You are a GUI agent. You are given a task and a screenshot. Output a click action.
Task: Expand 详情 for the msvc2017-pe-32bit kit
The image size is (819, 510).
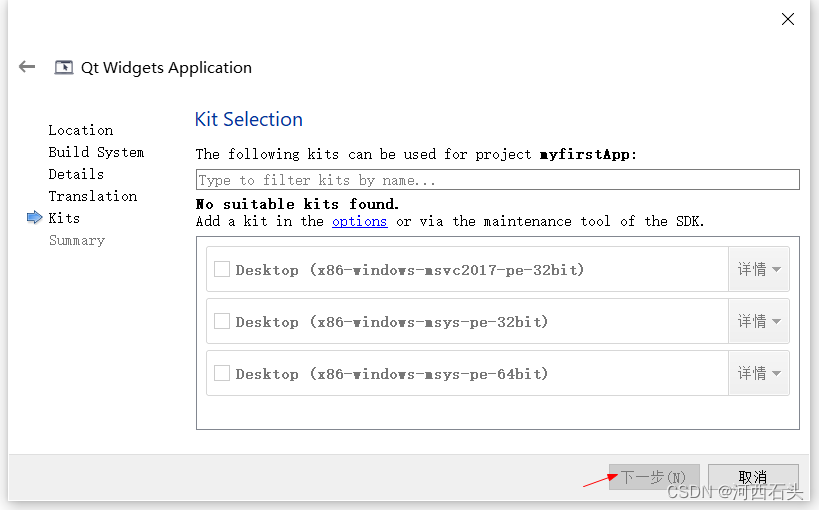[759, 269]
